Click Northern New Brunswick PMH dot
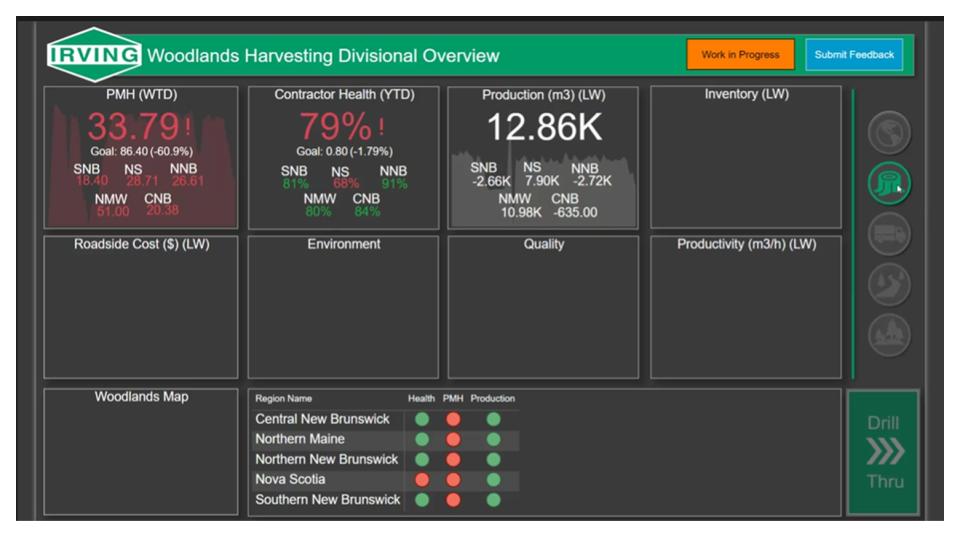The width and height of the screenshot is (960, 540). [x=453, y=460]
